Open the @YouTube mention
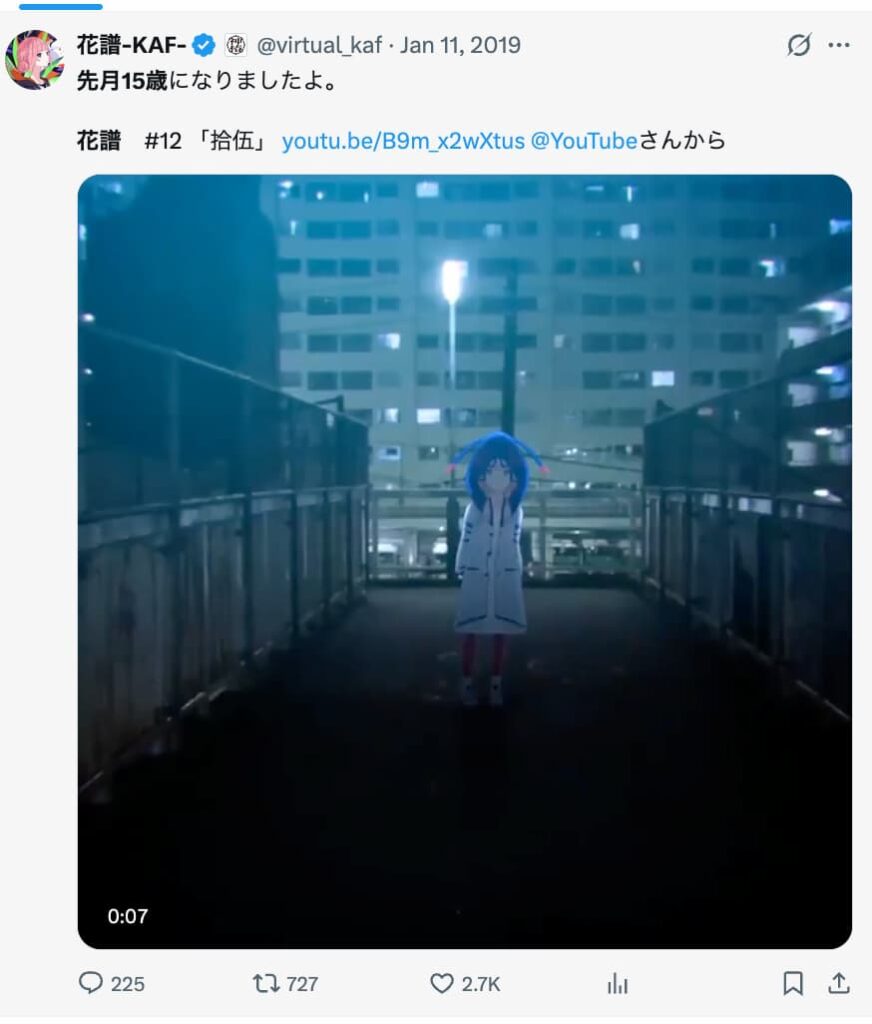The width and height of the screenshot is (872, 1024). (583, 140)
